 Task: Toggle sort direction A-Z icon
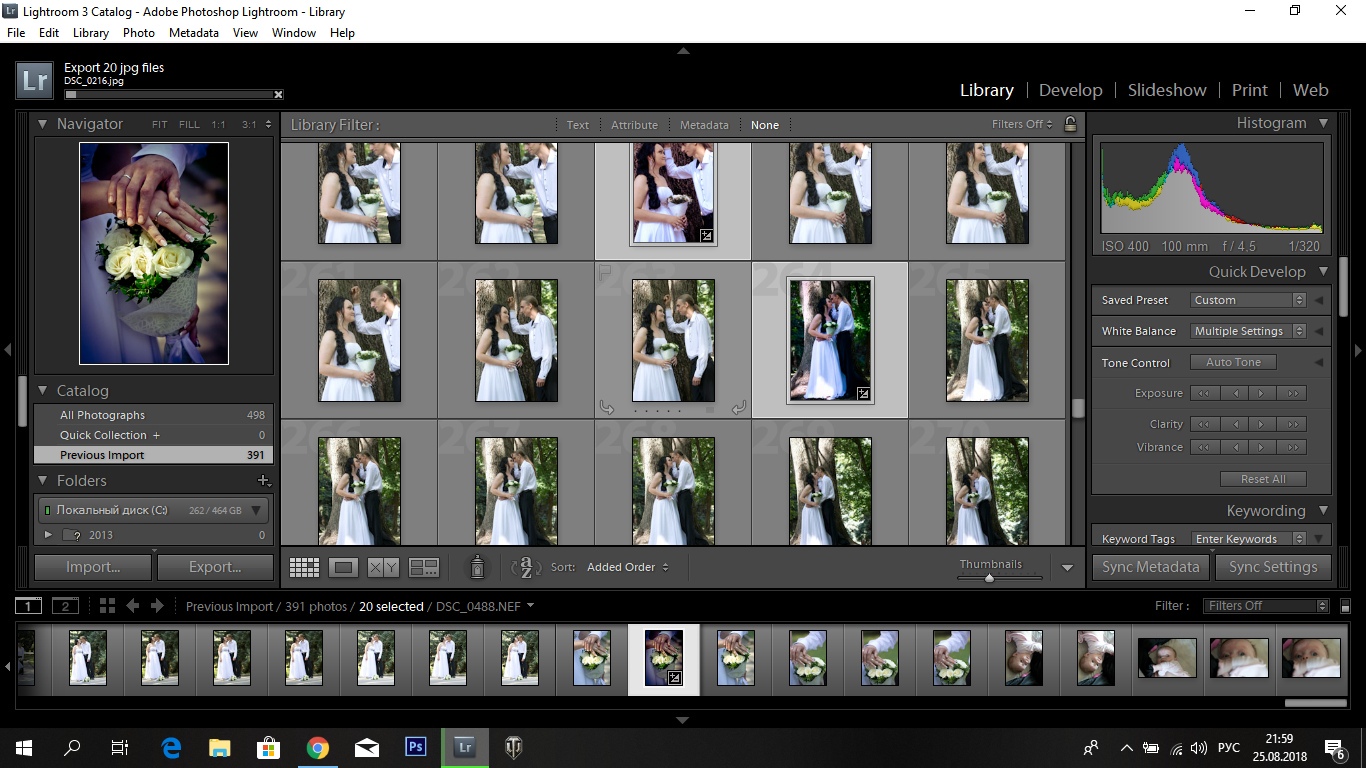(526, 567)
